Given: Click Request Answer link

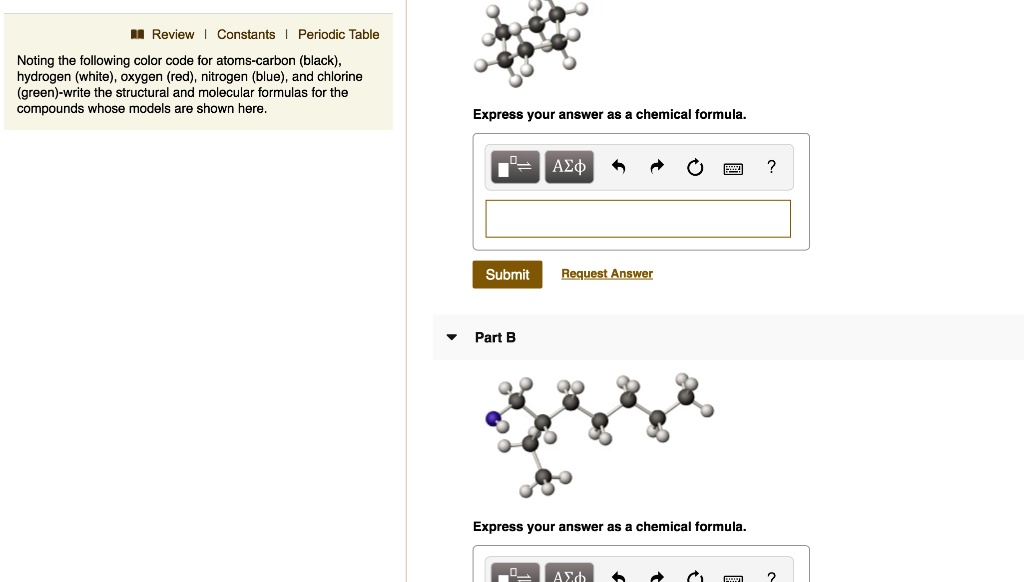Looking at the screenshot, I should 607,274.
